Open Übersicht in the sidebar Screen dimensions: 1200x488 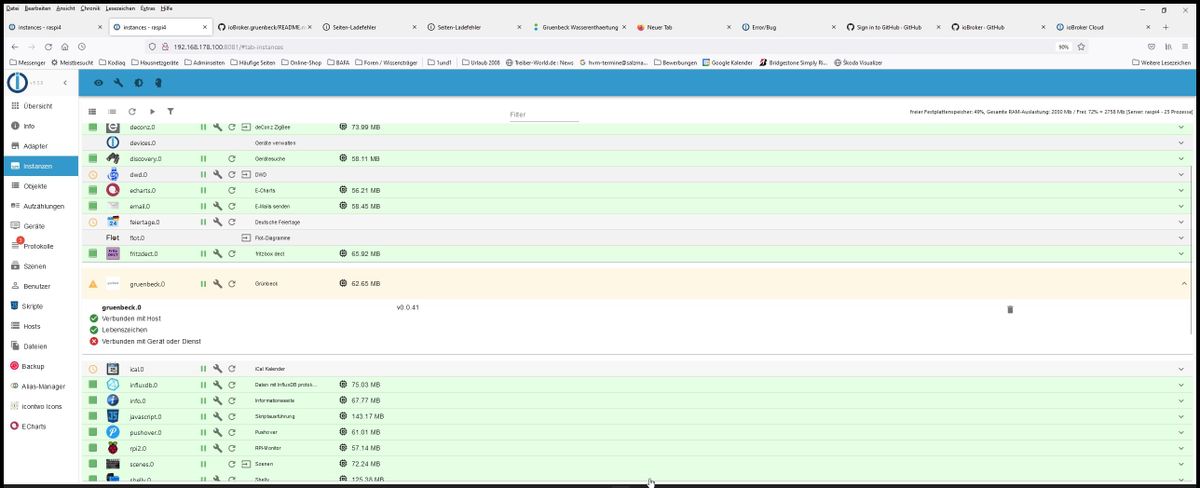pos(40,106)
